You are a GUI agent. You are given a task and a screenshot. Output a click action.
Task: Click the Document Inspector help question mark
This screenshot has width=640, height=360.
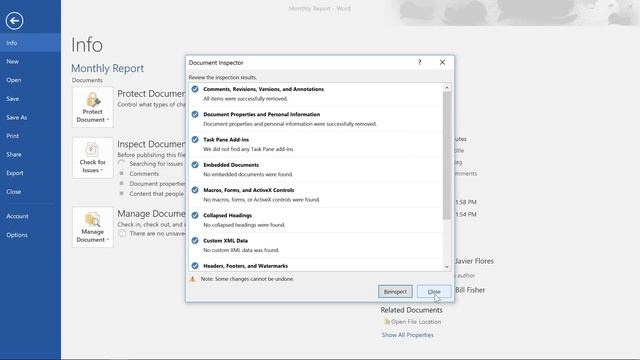tap(420, 62)
